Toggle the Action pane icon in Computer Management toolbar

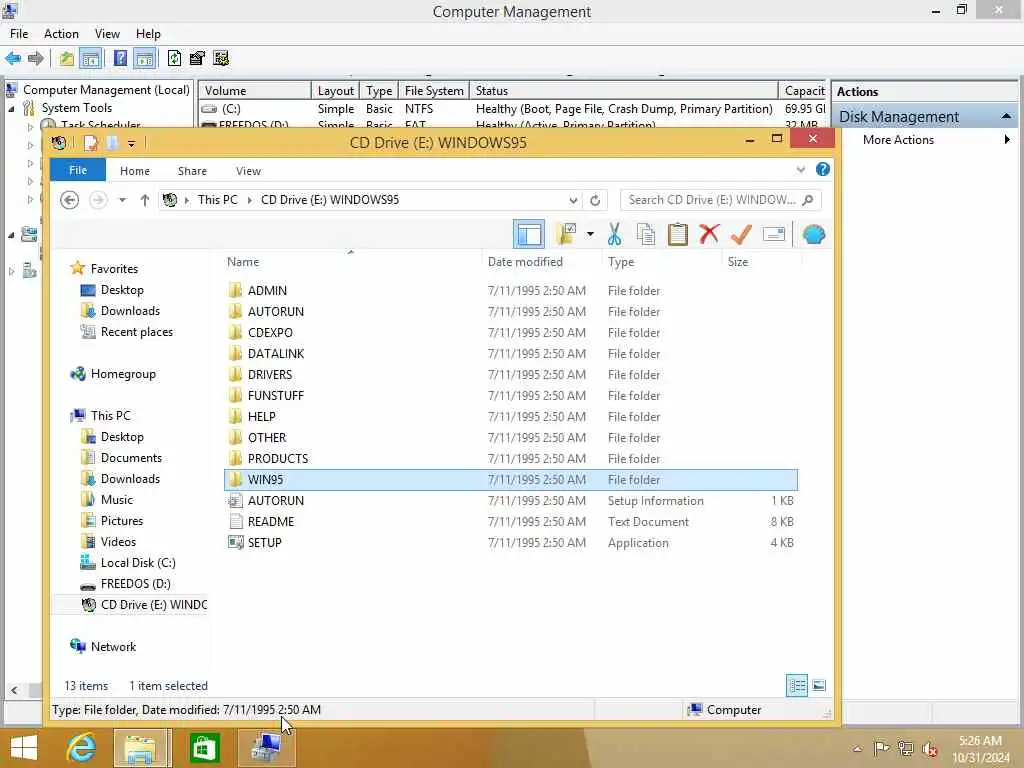pos(144,58)
